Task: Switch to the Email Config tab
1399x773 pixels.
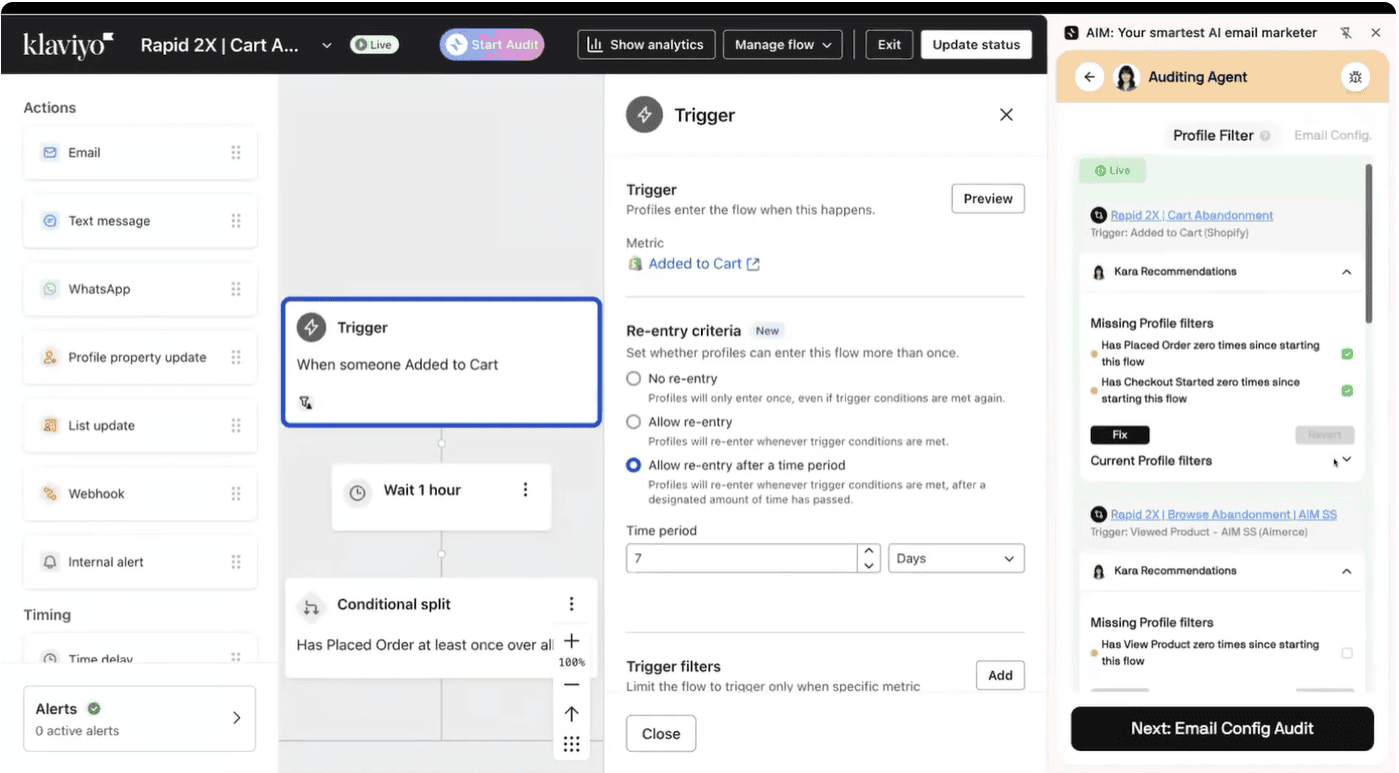Action: click(1332, 135)
